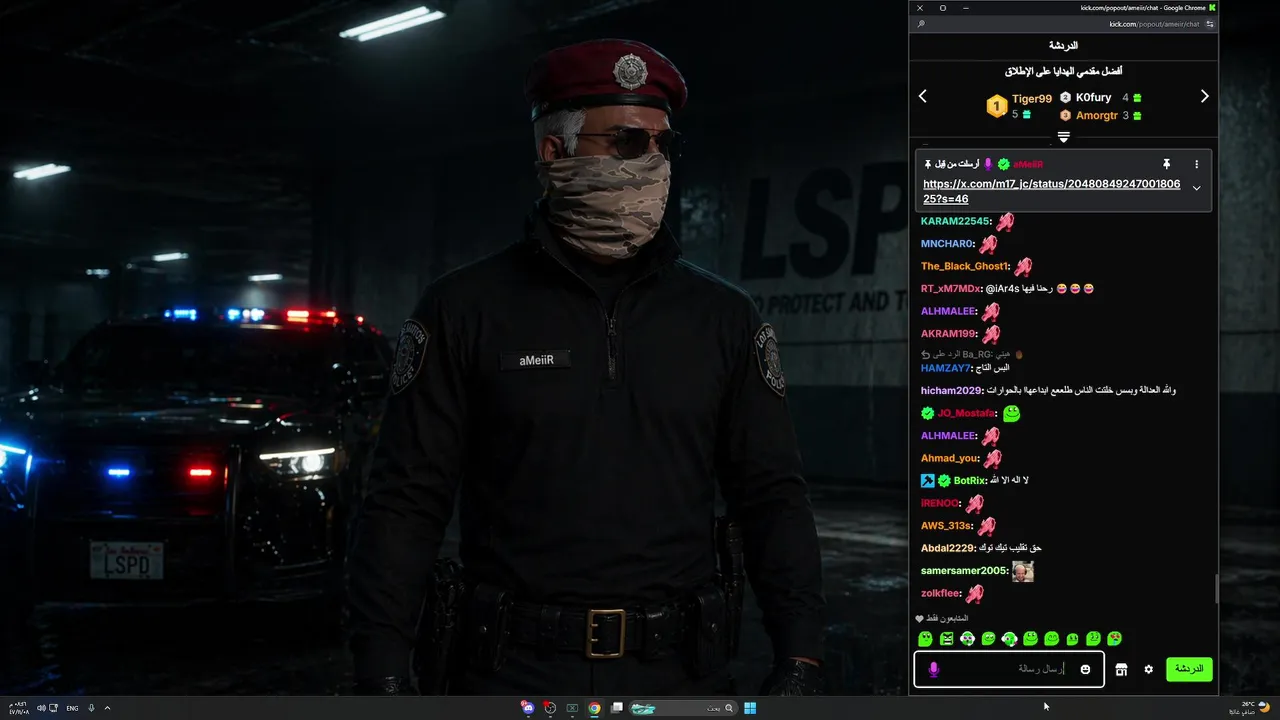Show hidden system tray icons chevron
This screenshot has width=1280, height=720.
(x=108, y=708)
